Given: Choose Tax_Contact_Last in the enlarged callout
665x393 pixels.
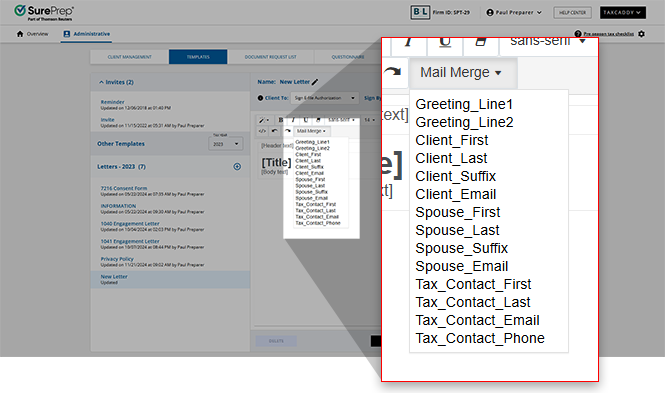Looking at the screenshot, I should pos(473,303).
